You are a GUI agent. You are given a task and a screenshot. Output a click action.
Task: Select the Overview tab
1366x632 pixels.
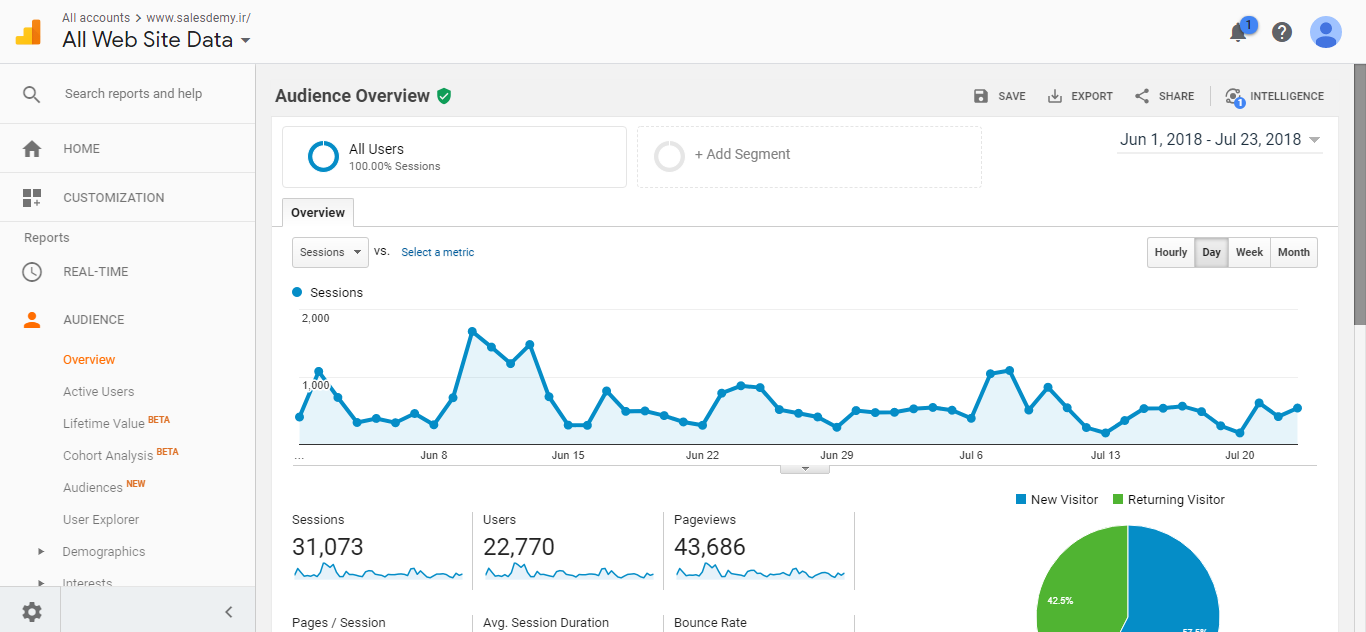318,213
